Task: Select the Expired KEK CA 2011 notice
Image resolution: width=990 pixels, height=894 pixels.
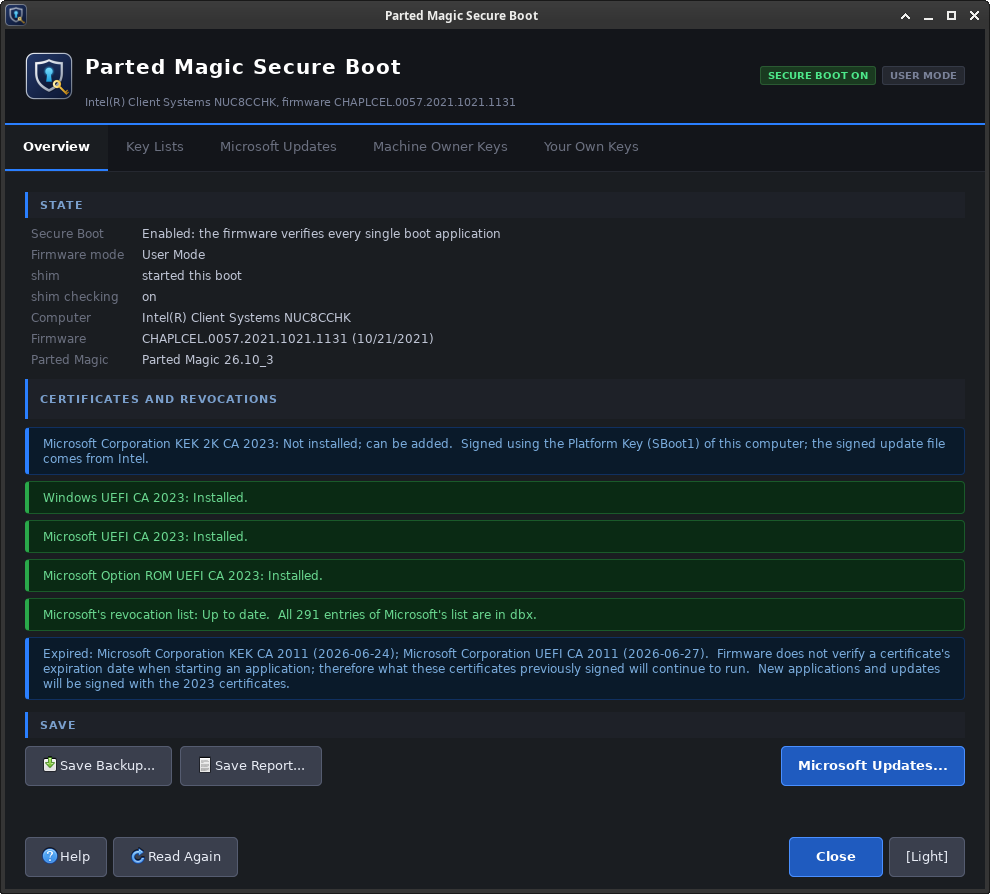Action: tap(495, 669)
